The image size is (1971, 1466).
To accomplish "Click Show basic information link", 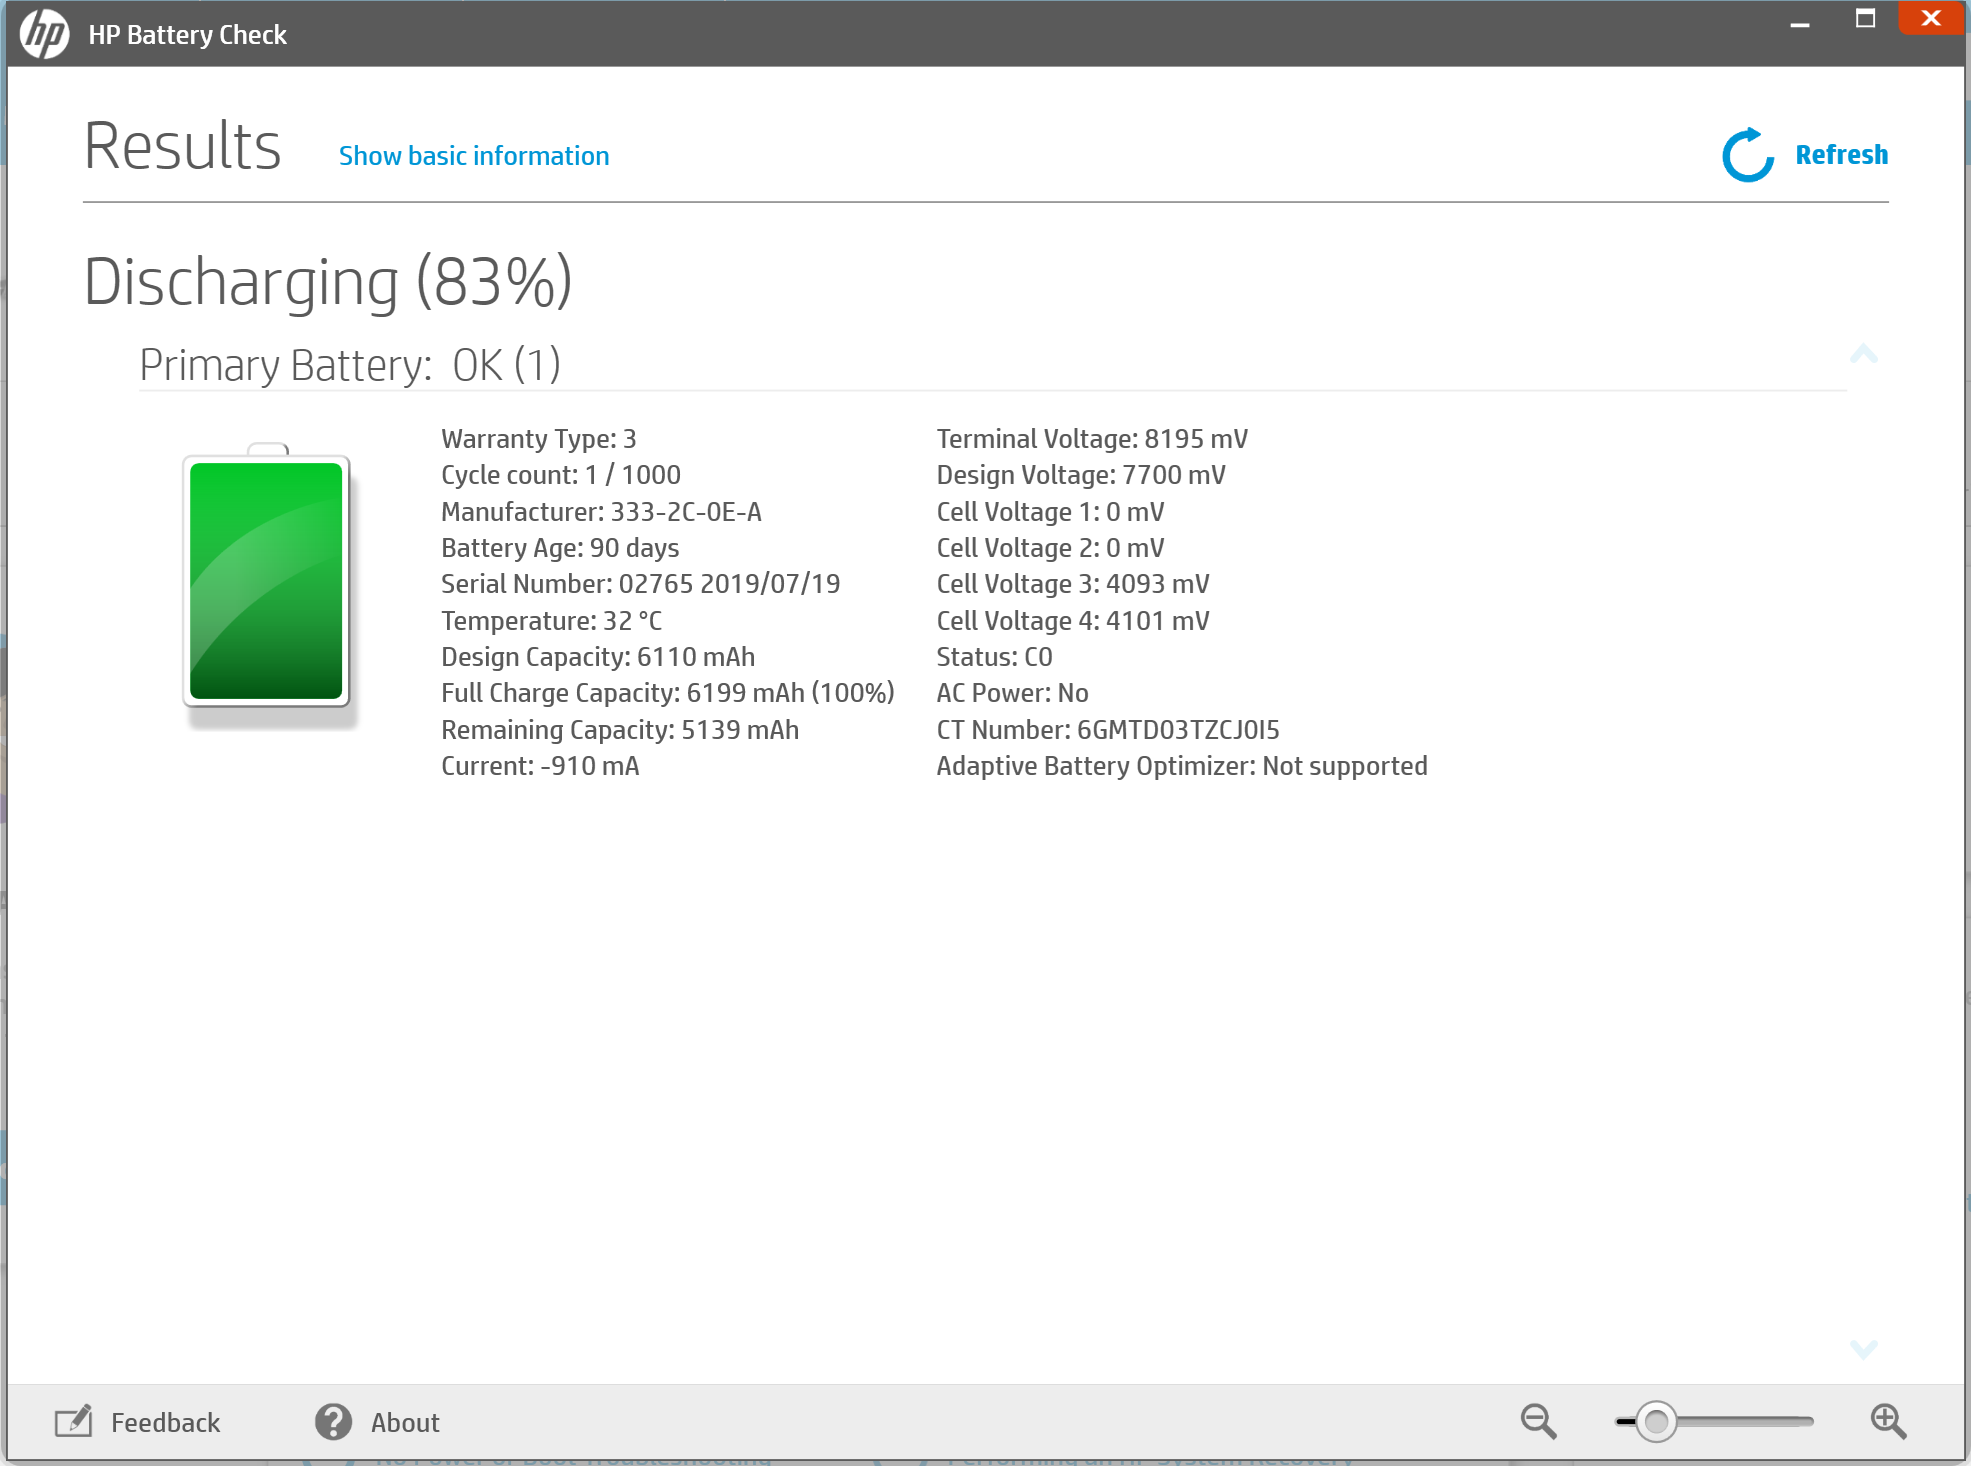I will tap(473, 156).
